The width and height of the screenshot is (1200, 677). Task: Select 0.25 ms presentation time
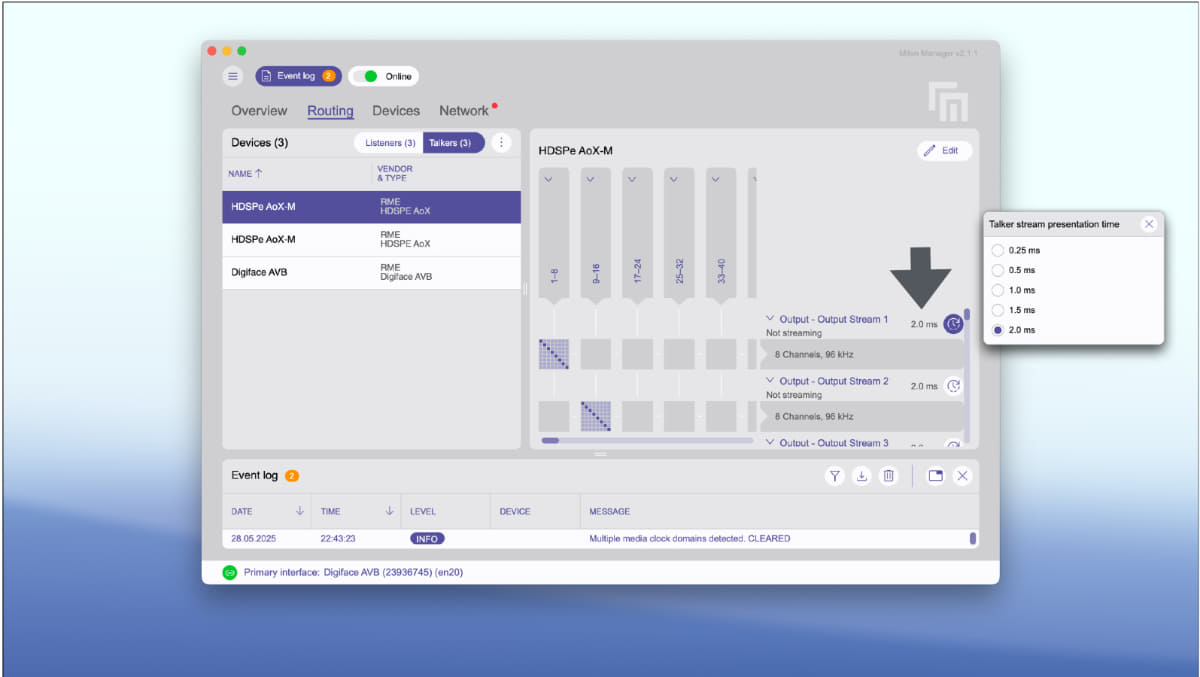tap(998, 250)
